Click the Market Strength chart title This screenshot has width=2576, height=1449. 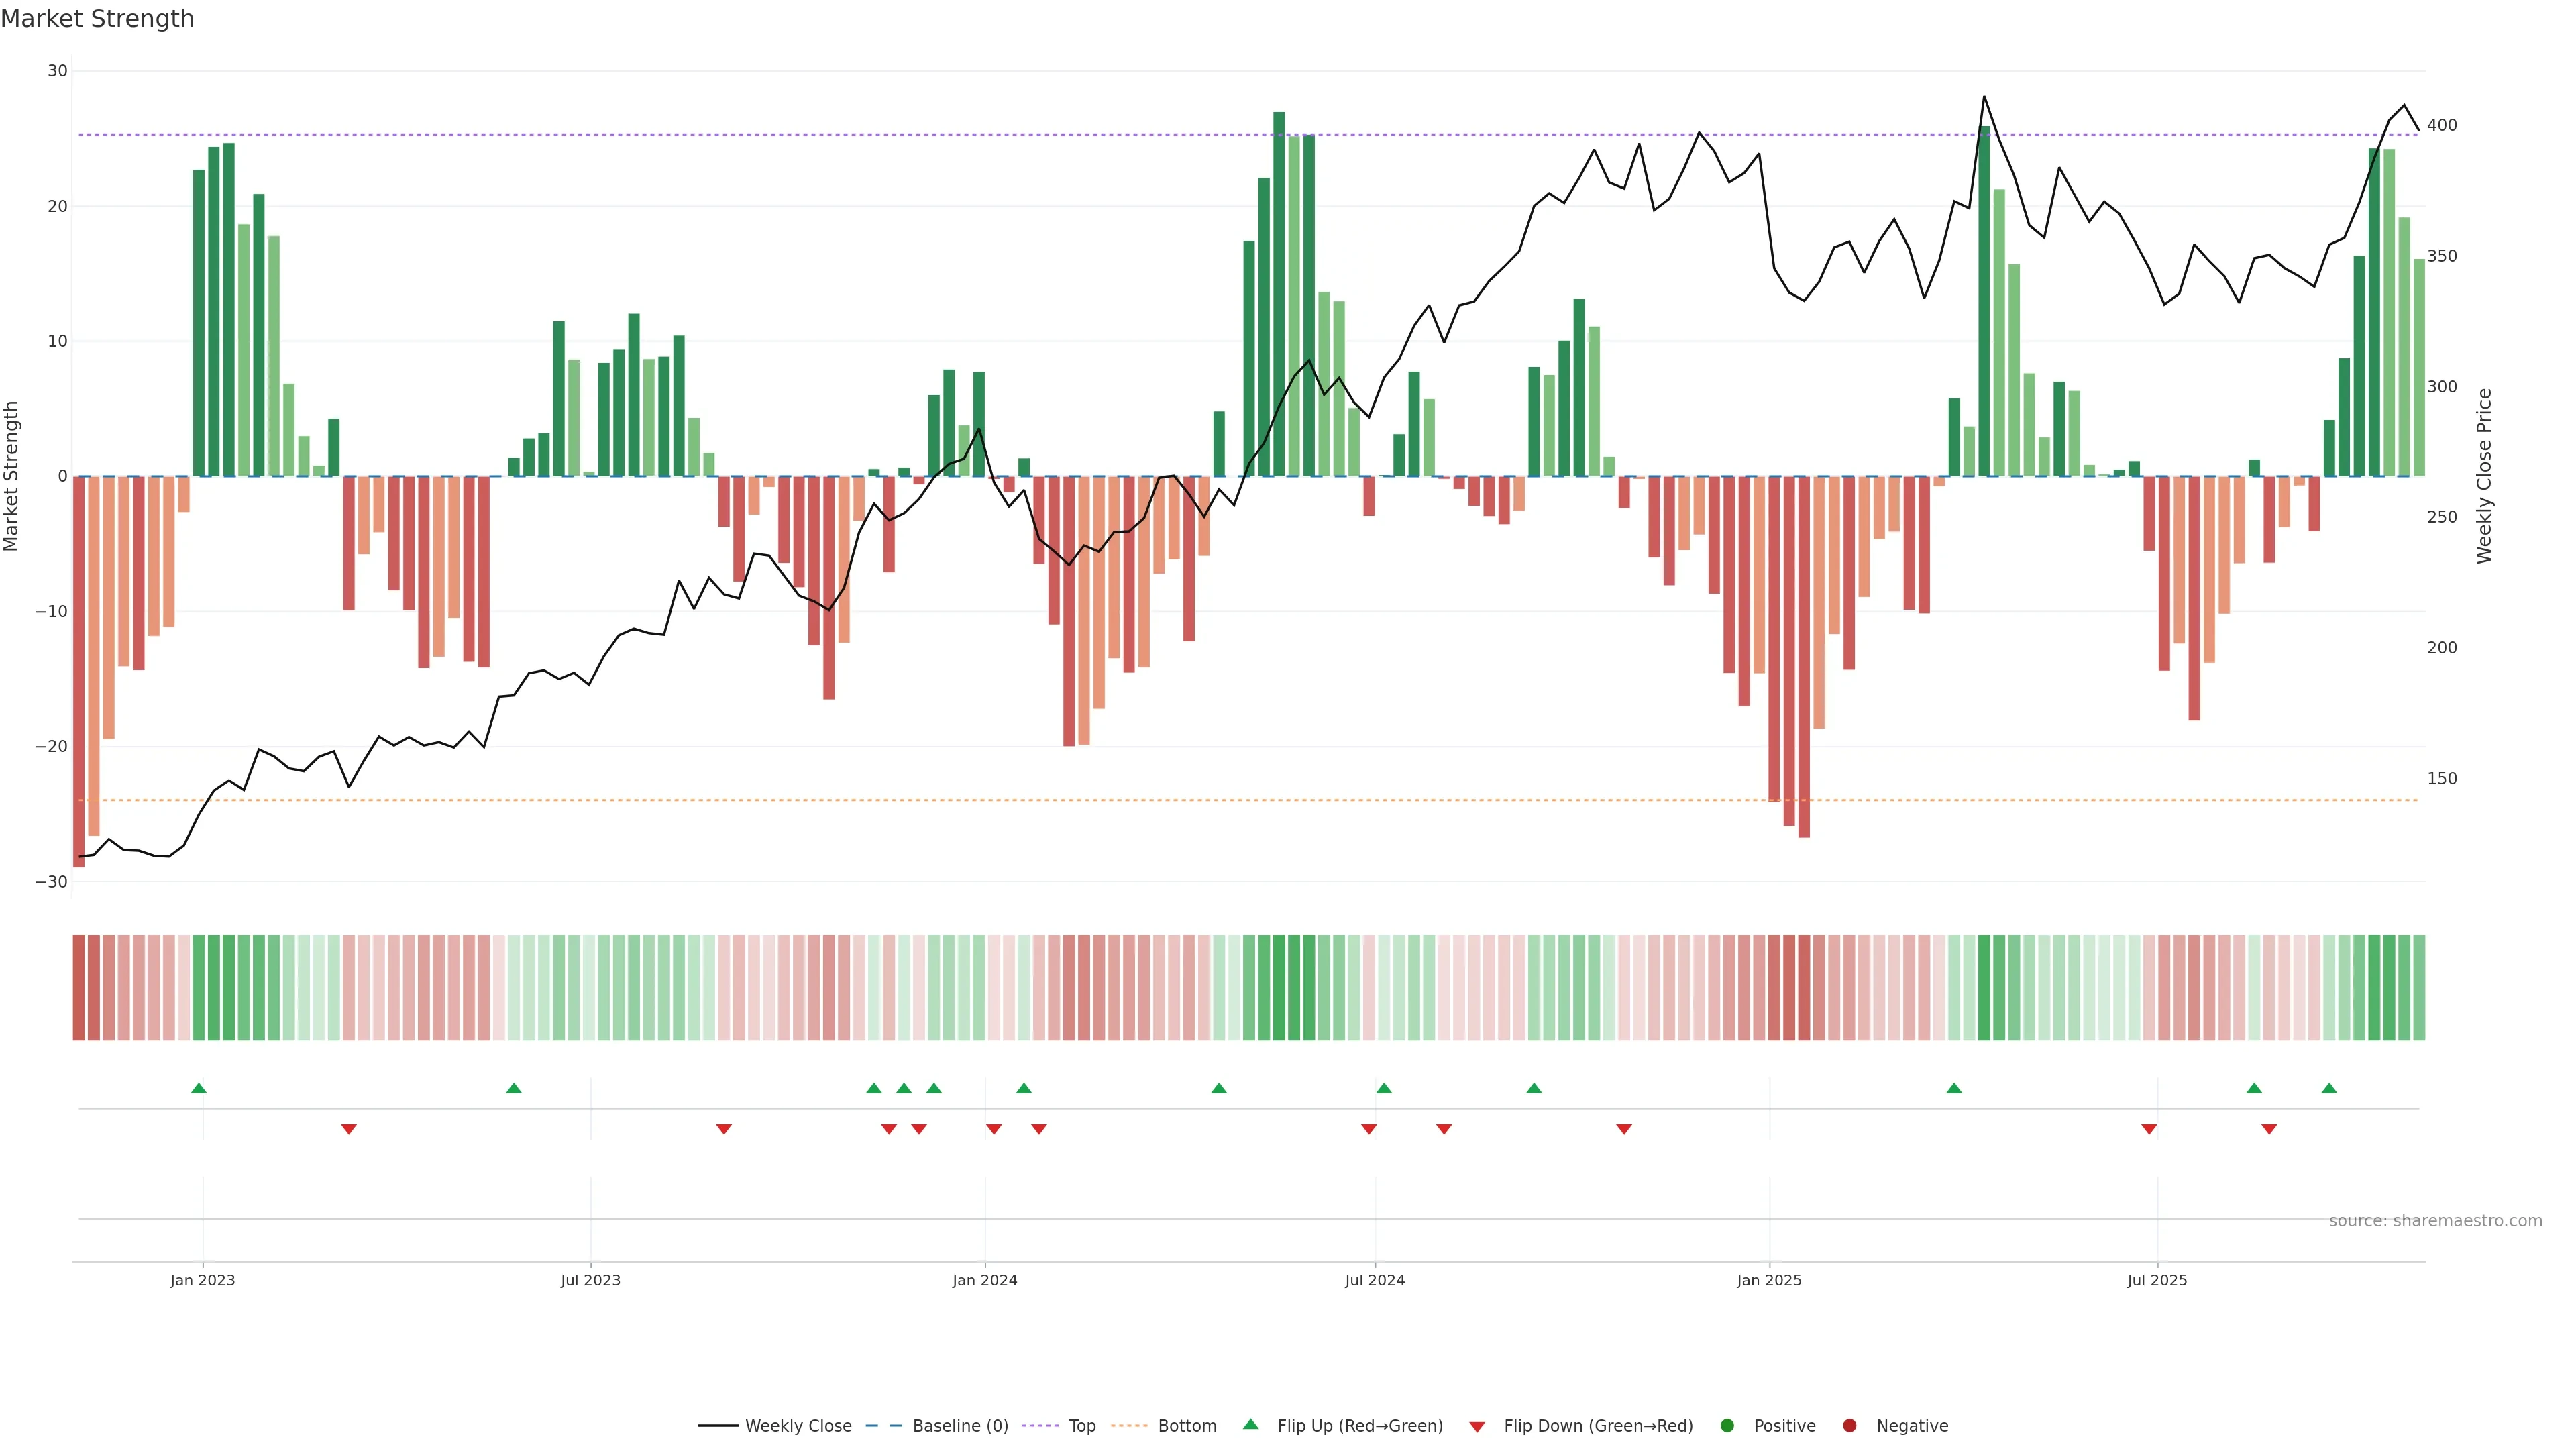click(97, 19)
